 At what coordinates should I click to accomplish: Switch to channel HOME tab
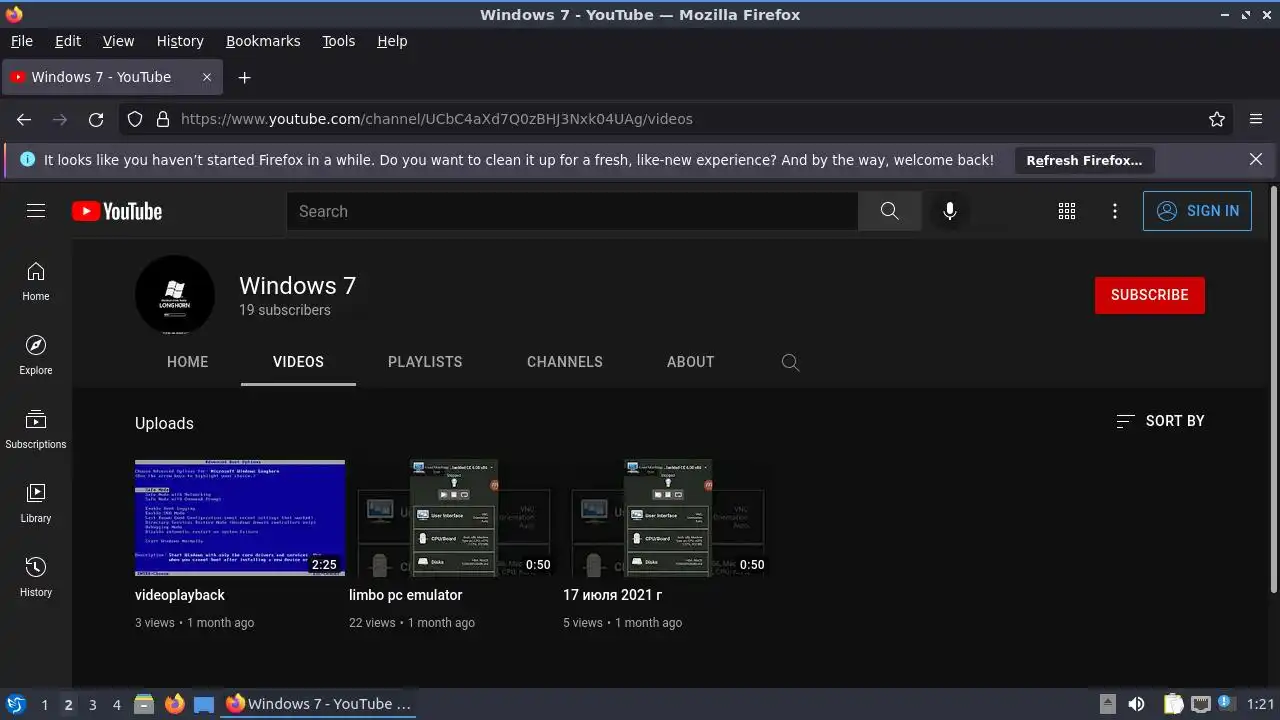tap(188, 362)
